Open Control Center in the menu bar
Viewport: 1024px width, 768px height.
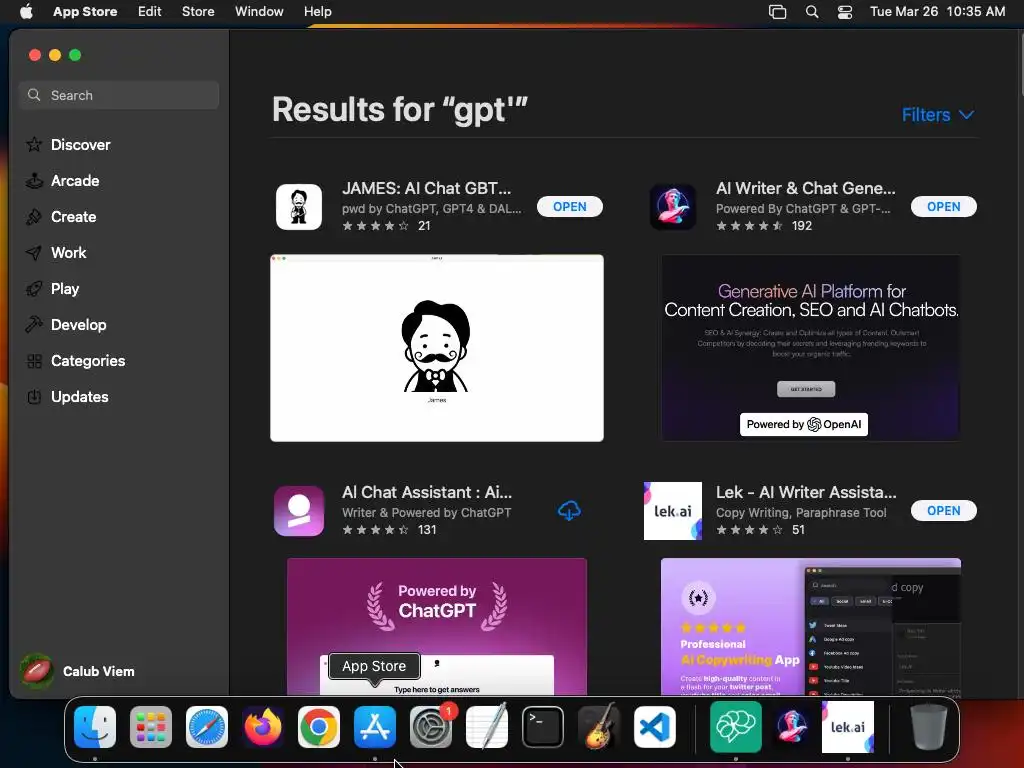click(844, 12)
